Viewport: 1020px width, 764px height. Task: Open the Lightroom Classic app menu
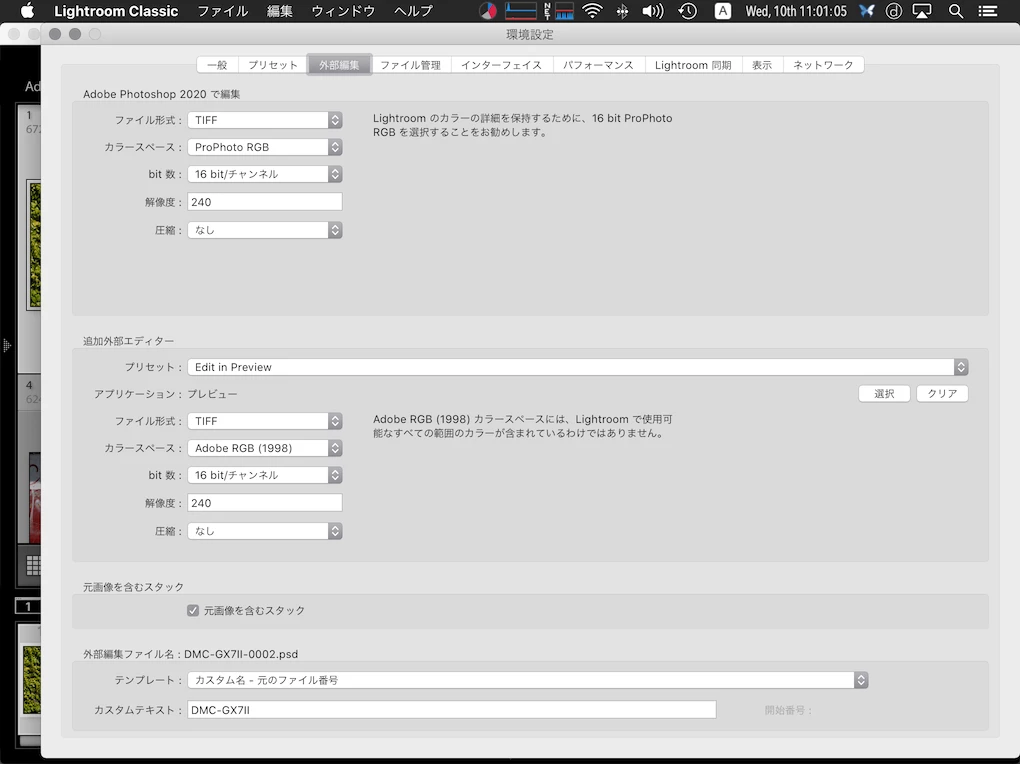coord(116,11)
